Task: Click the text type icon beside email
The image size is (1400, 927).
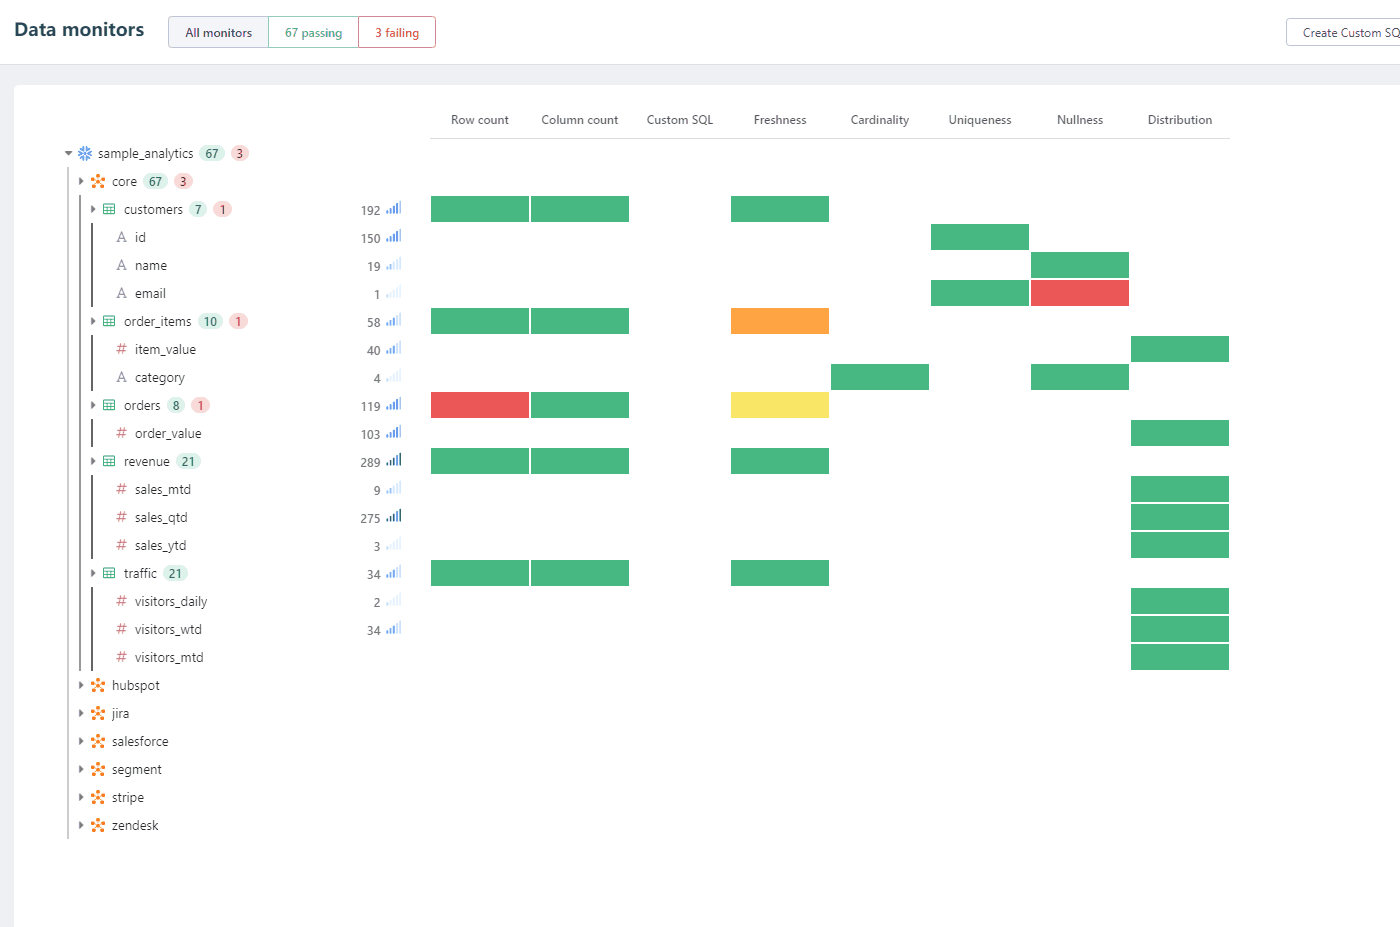Action: [x=121, y=293]
